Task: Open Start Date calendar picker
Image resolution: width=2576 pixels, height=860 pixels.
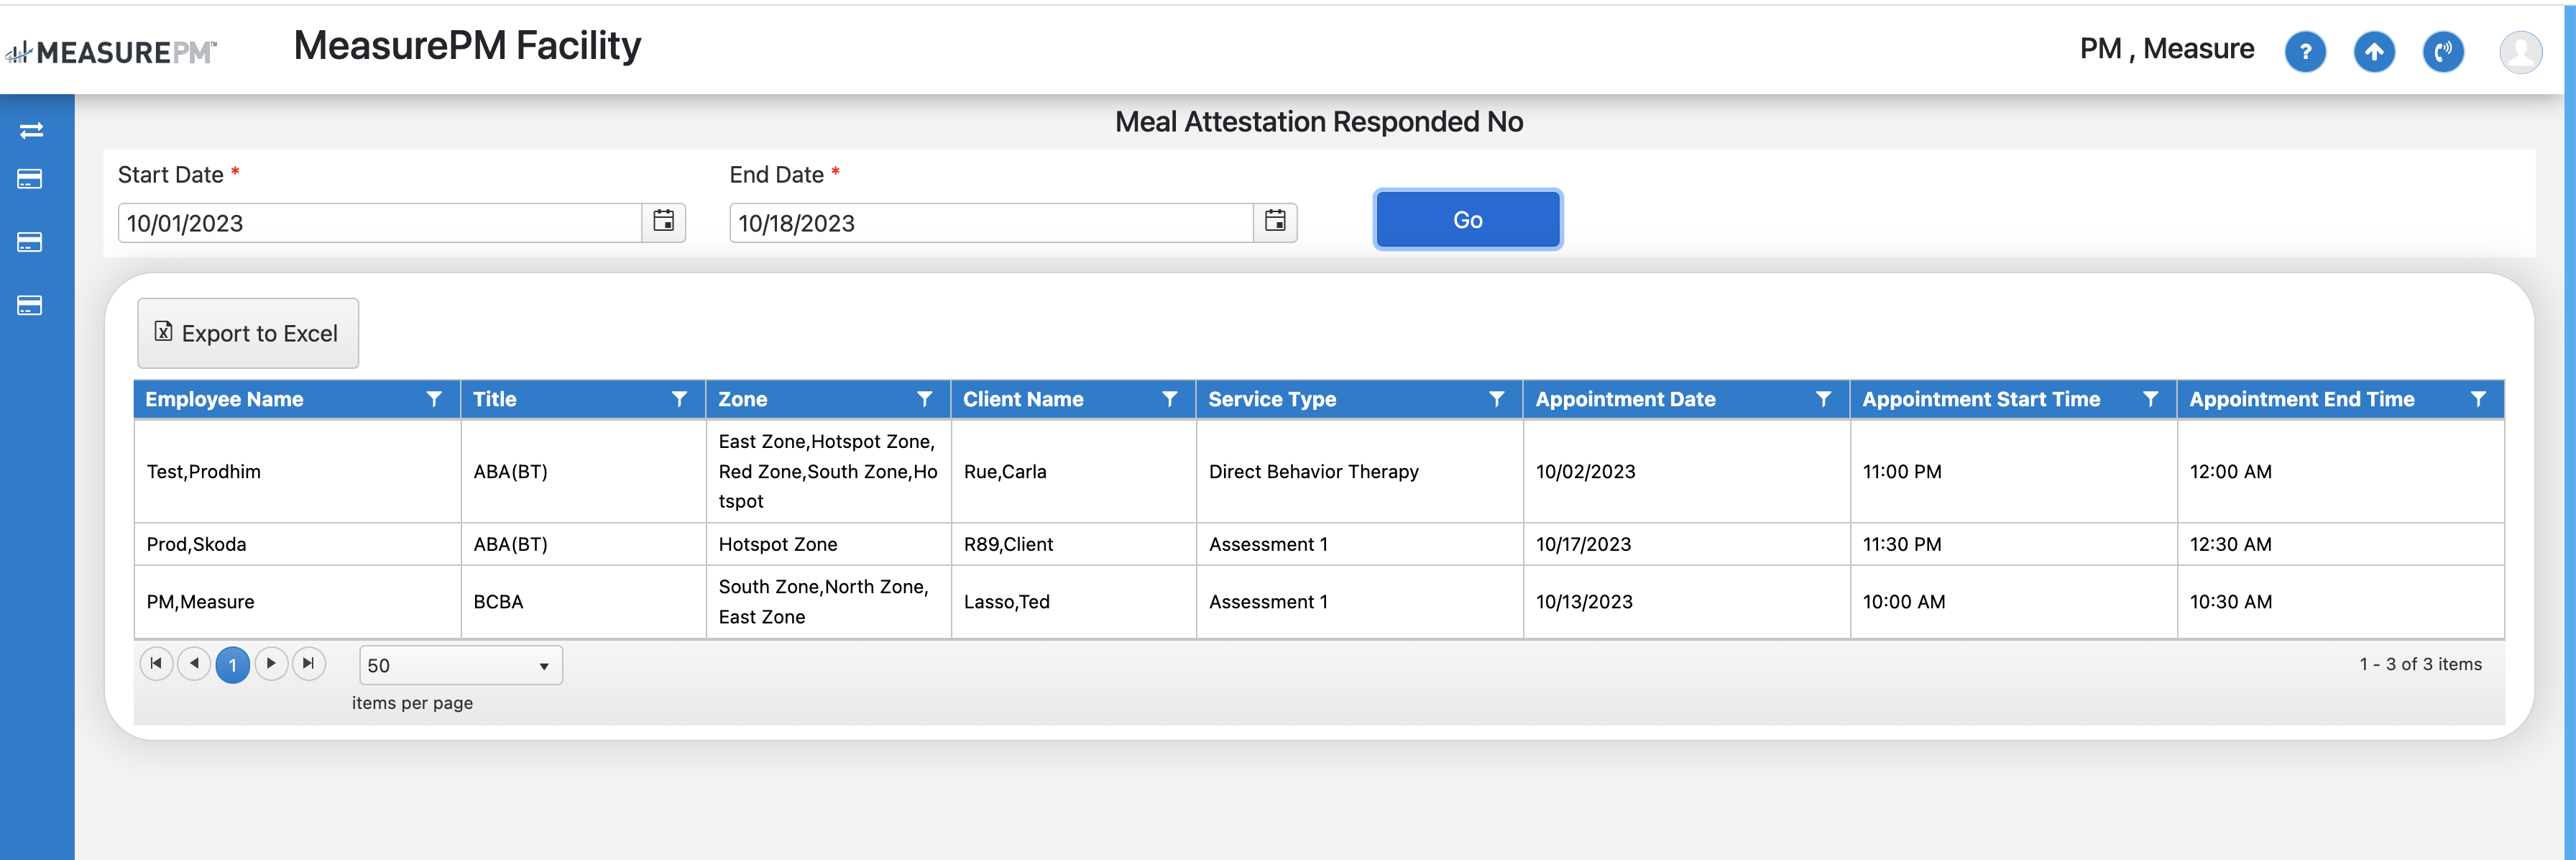Action: (663, 222)
